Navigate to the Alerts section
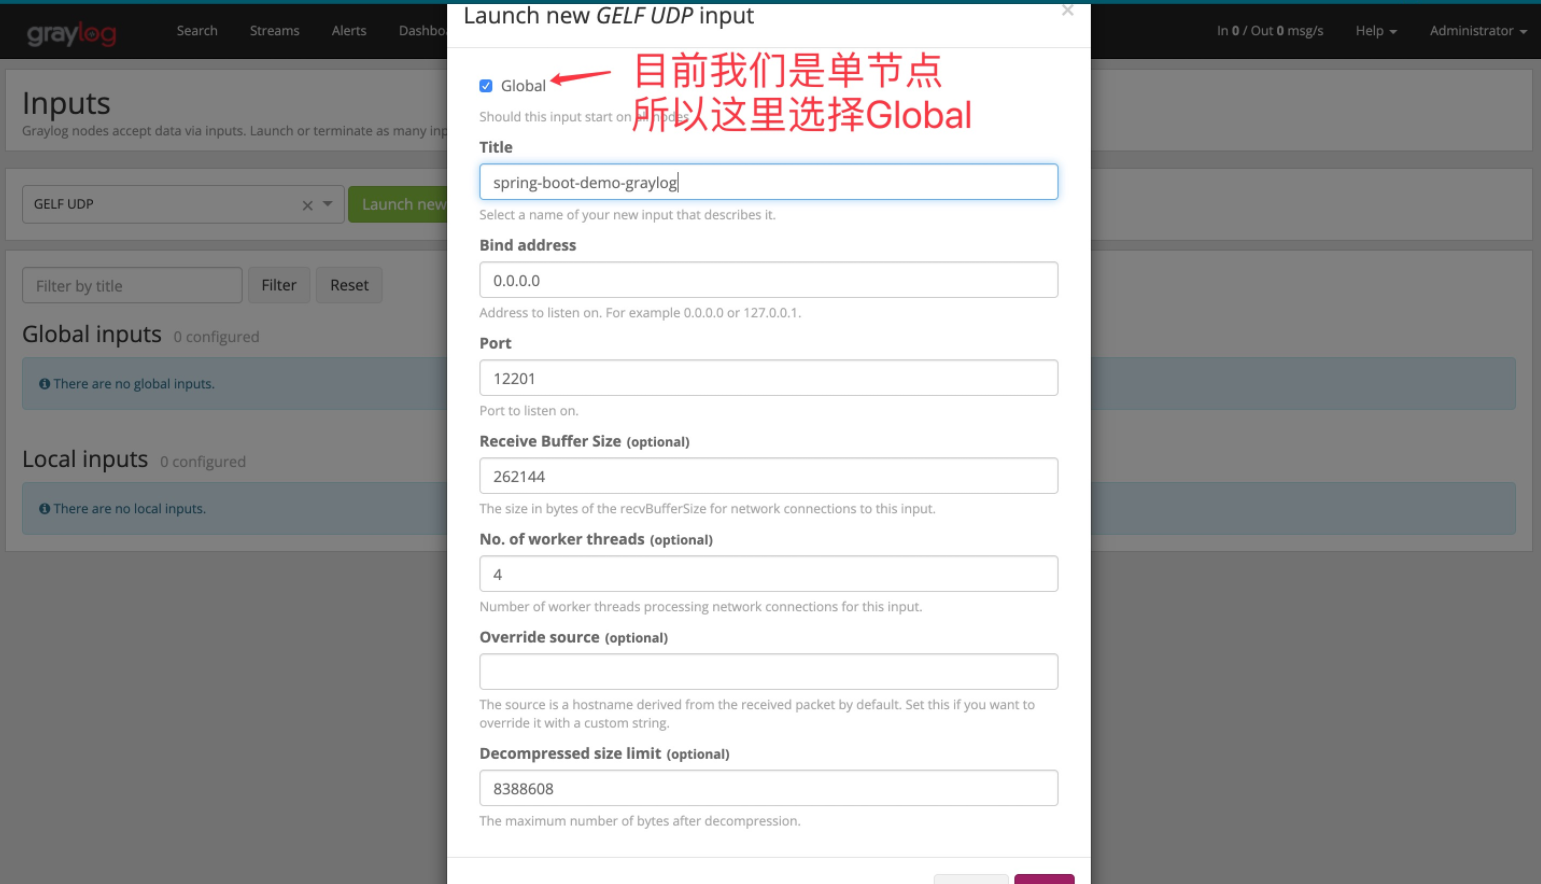 (x=348, y=30)
